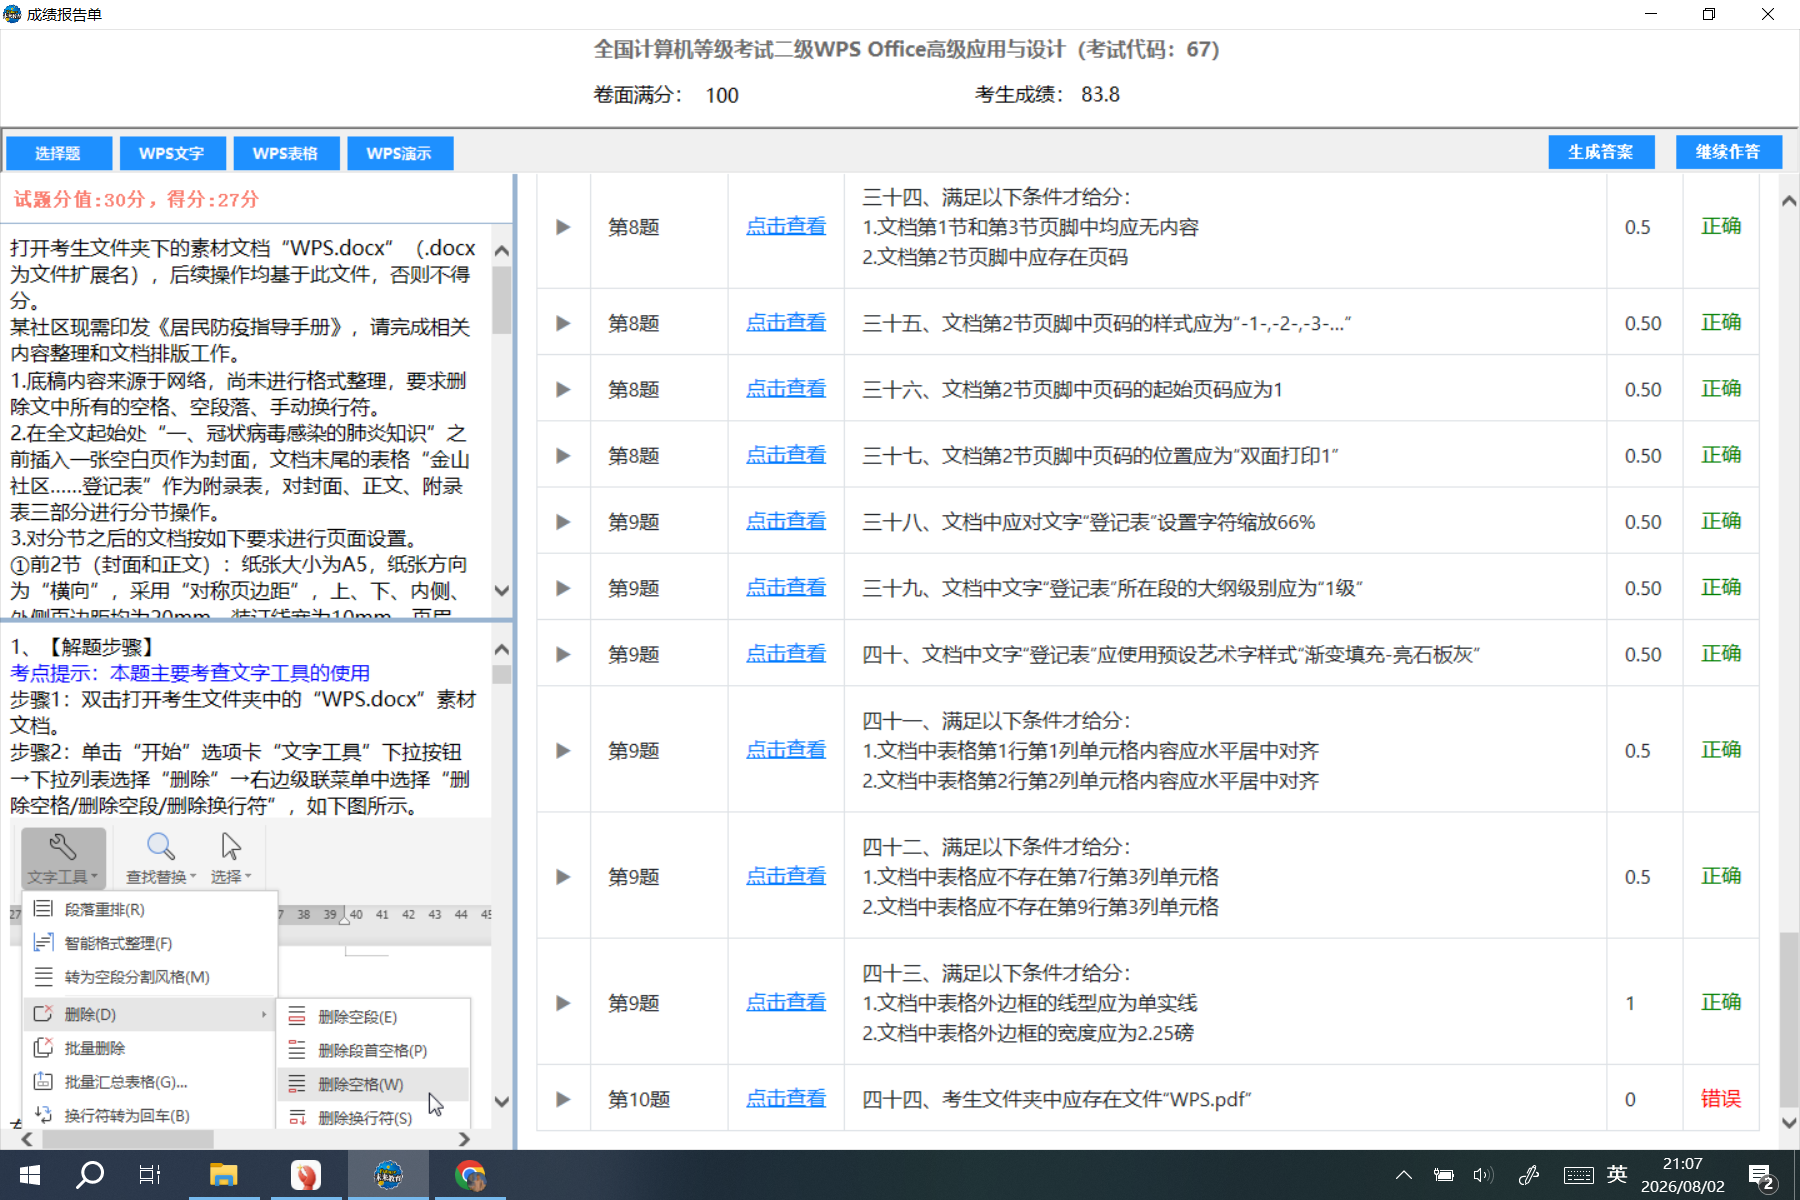Screen dimensions: 1800x1200
Task: Click the question text panel's scroll-down arrow
Action: 502,591
